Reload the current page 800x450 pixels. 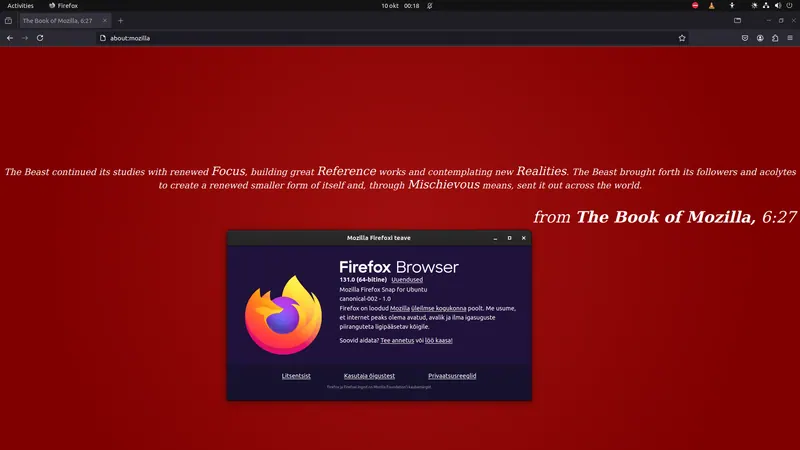40,38
